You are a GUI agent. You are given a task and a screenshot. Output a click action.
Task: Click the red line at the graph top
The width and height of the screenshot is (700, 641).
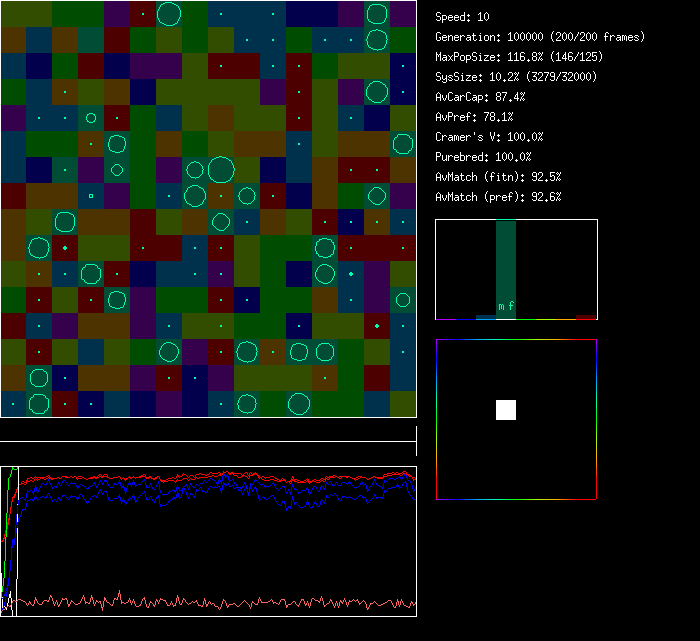point(200,476)
